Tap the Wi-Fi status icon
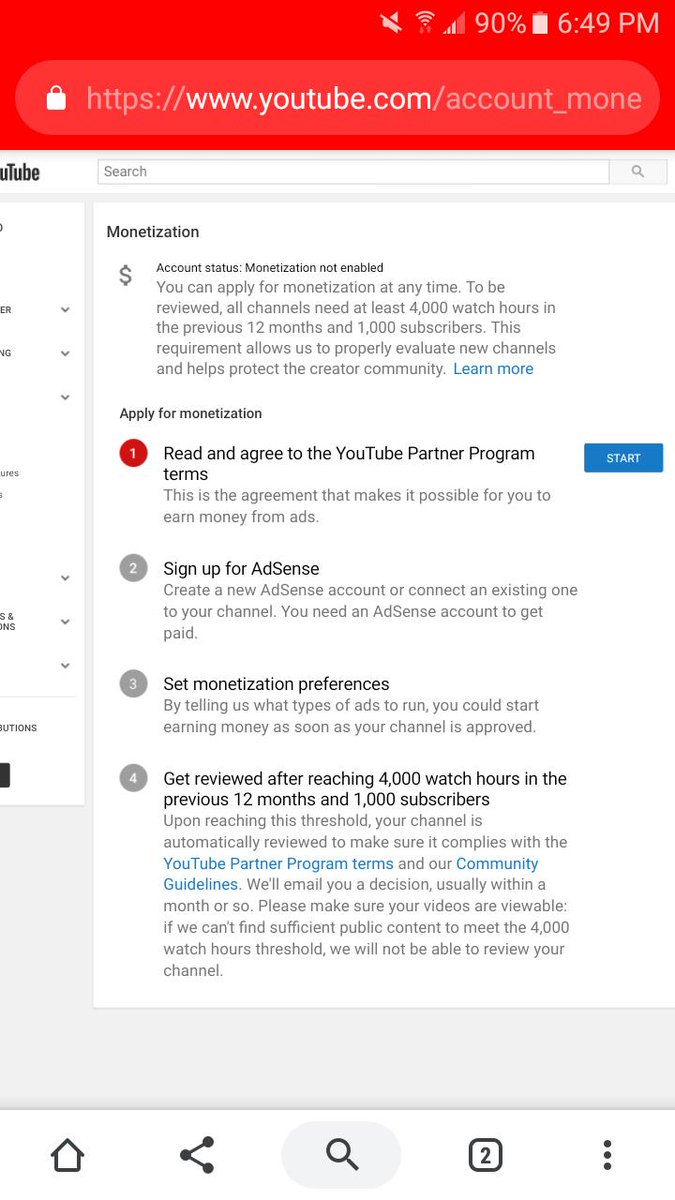Image resolution: width=675 pixels, height=1200 pixels. click(426, 22)
